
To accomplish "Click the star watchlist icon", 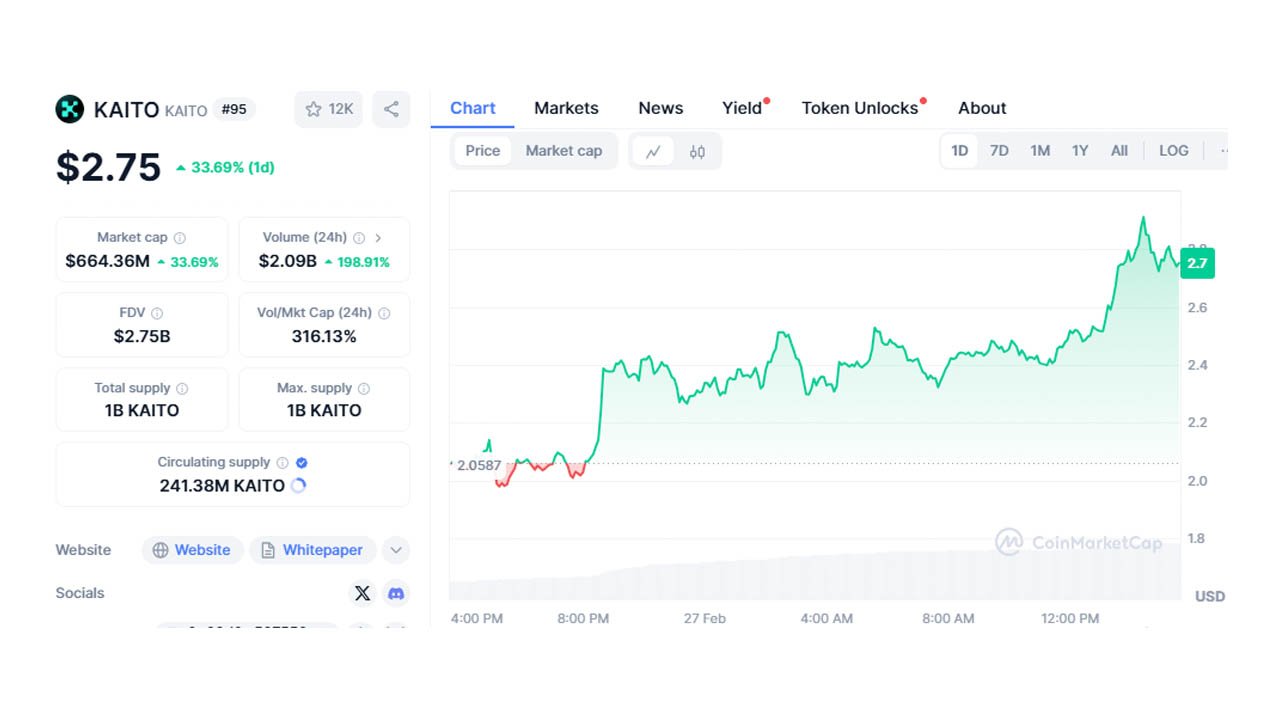I will (x=313, y=109).
